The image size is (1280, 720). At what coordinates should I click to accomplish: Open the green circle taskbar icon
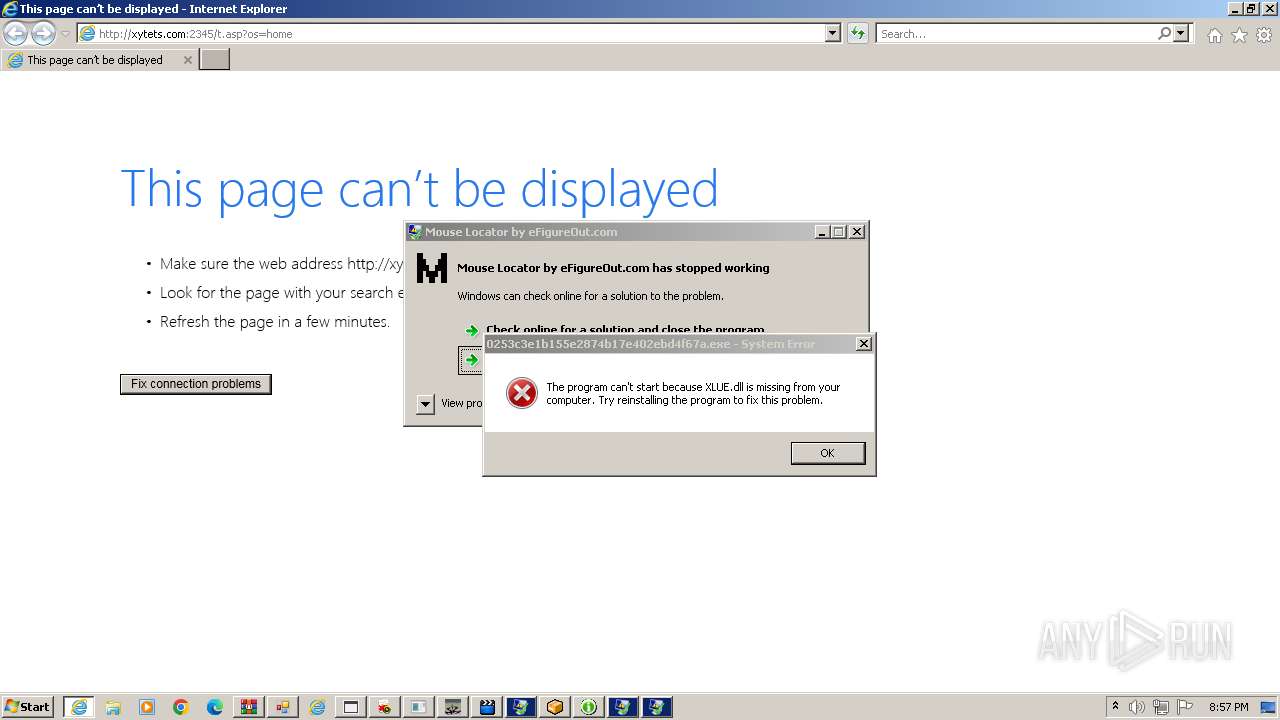tap(589, 707)
